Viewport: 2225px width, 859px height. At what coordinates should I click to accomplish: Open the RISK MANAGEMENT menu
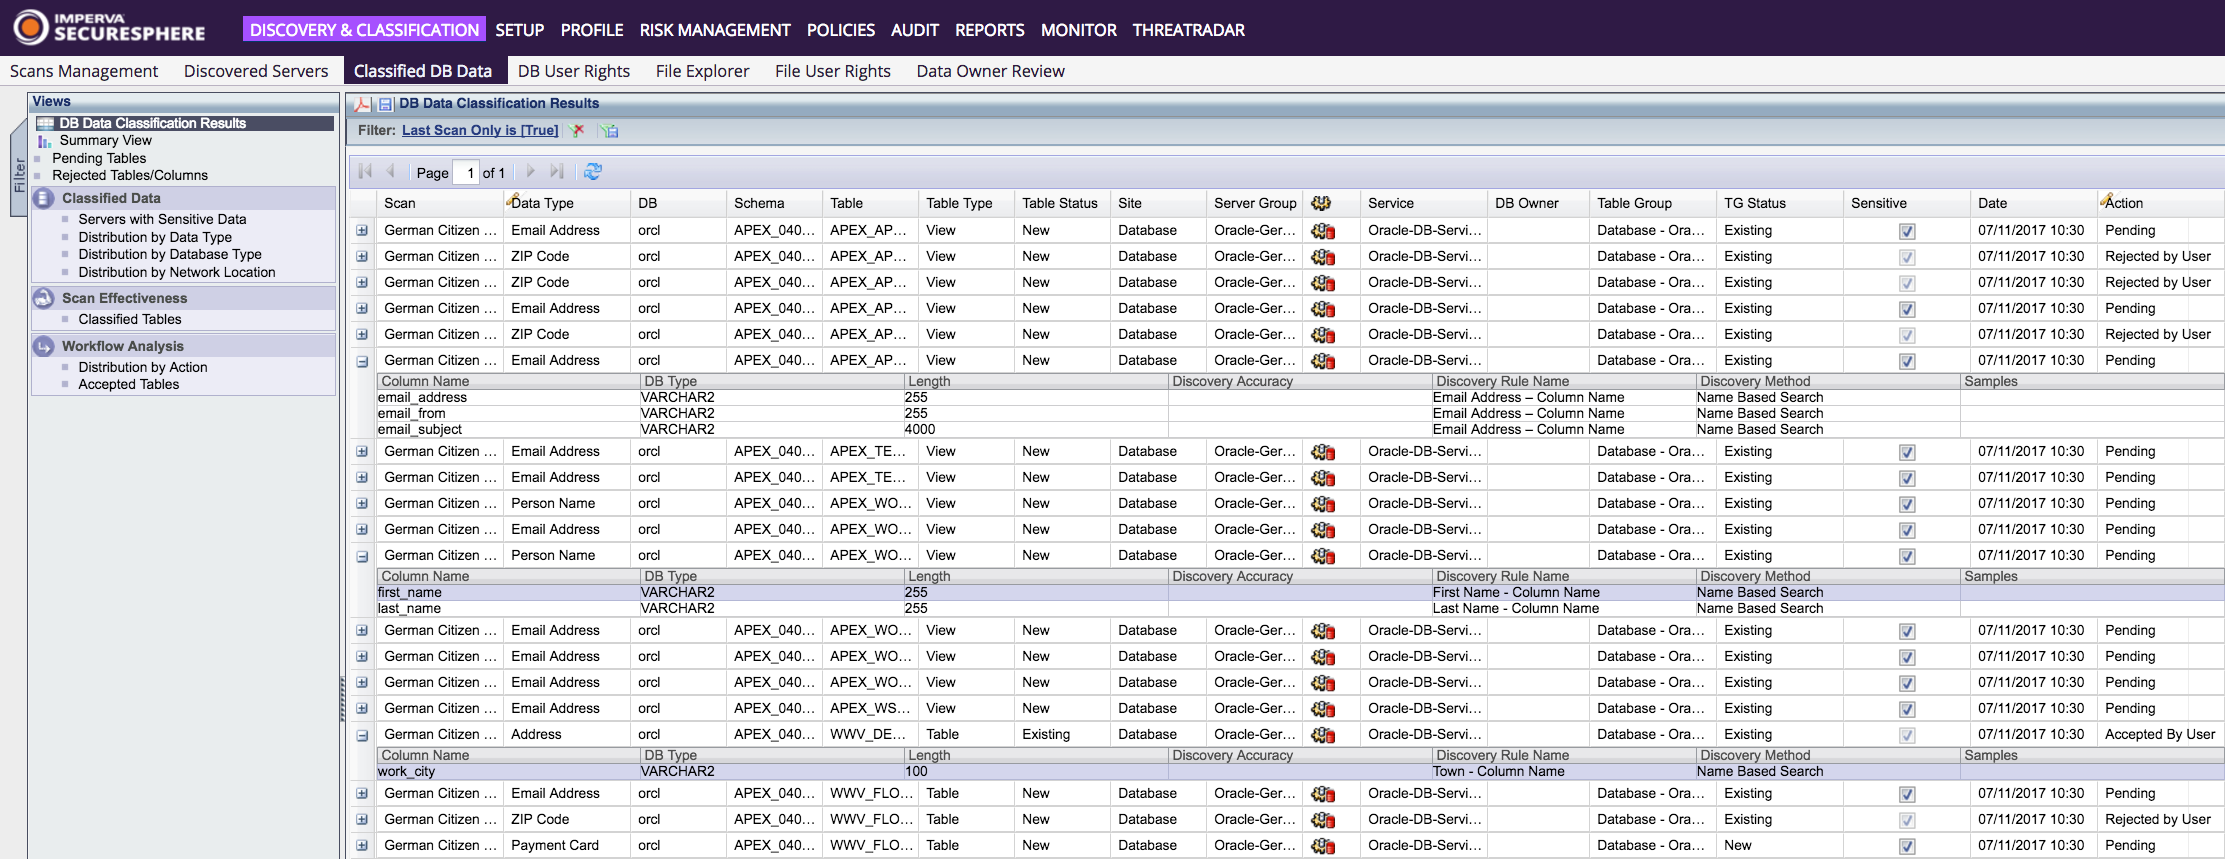tap(714, 30)
